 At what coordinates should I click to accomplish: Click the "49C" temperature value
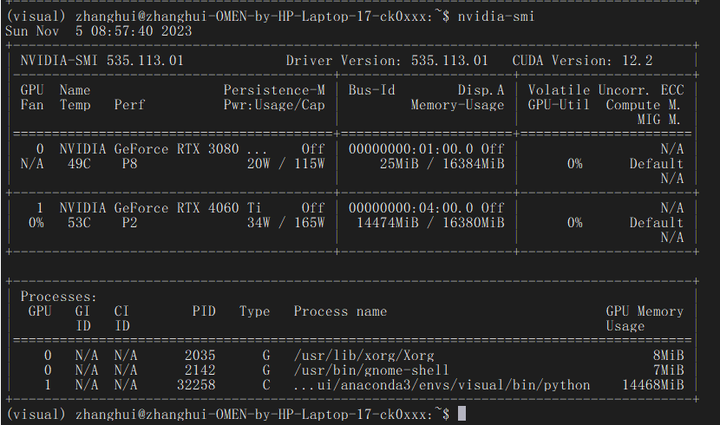(79, 164)
